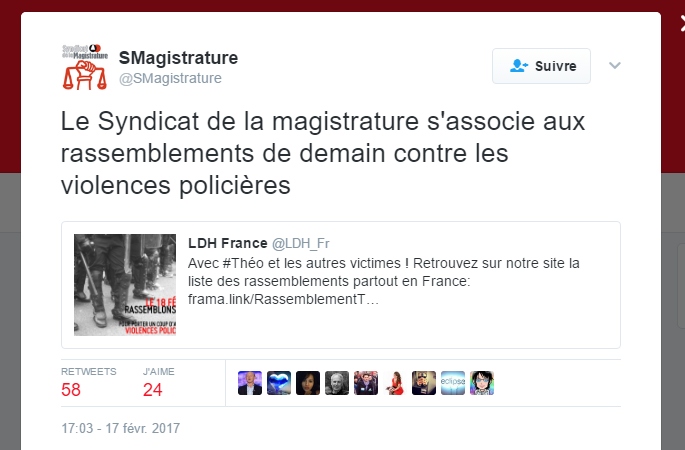Click the cartoon character with glasses avatar
685x450 pixels.
482,383
